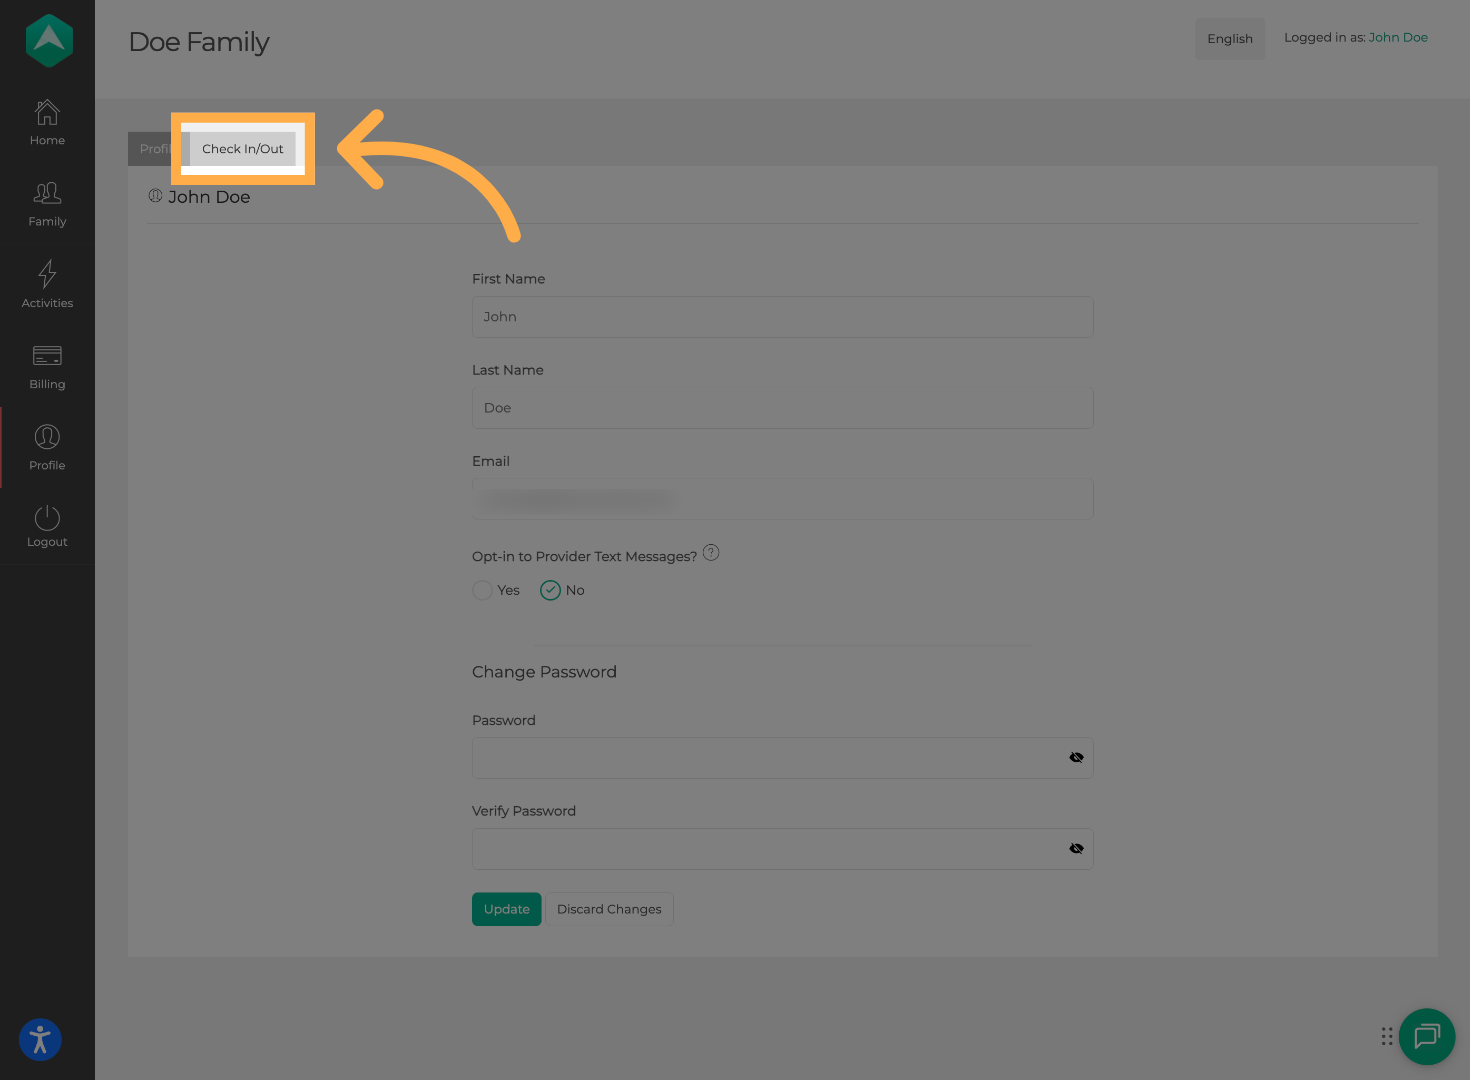
Task: Open Activities using the lightning bolt icon
Action: point(46,283)
